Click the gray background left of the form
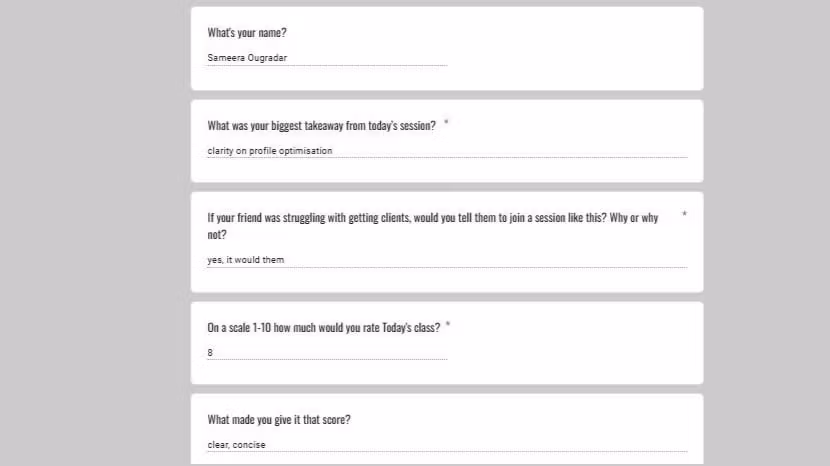Image resolution: width=830 pixels, height=466 pixels. 95,233
